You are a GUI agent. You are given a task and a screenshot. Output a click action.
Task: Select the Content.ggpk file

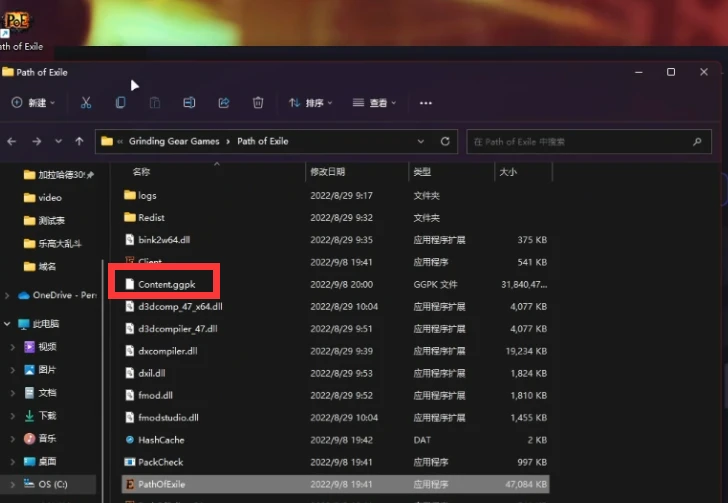tap(337, 284)
